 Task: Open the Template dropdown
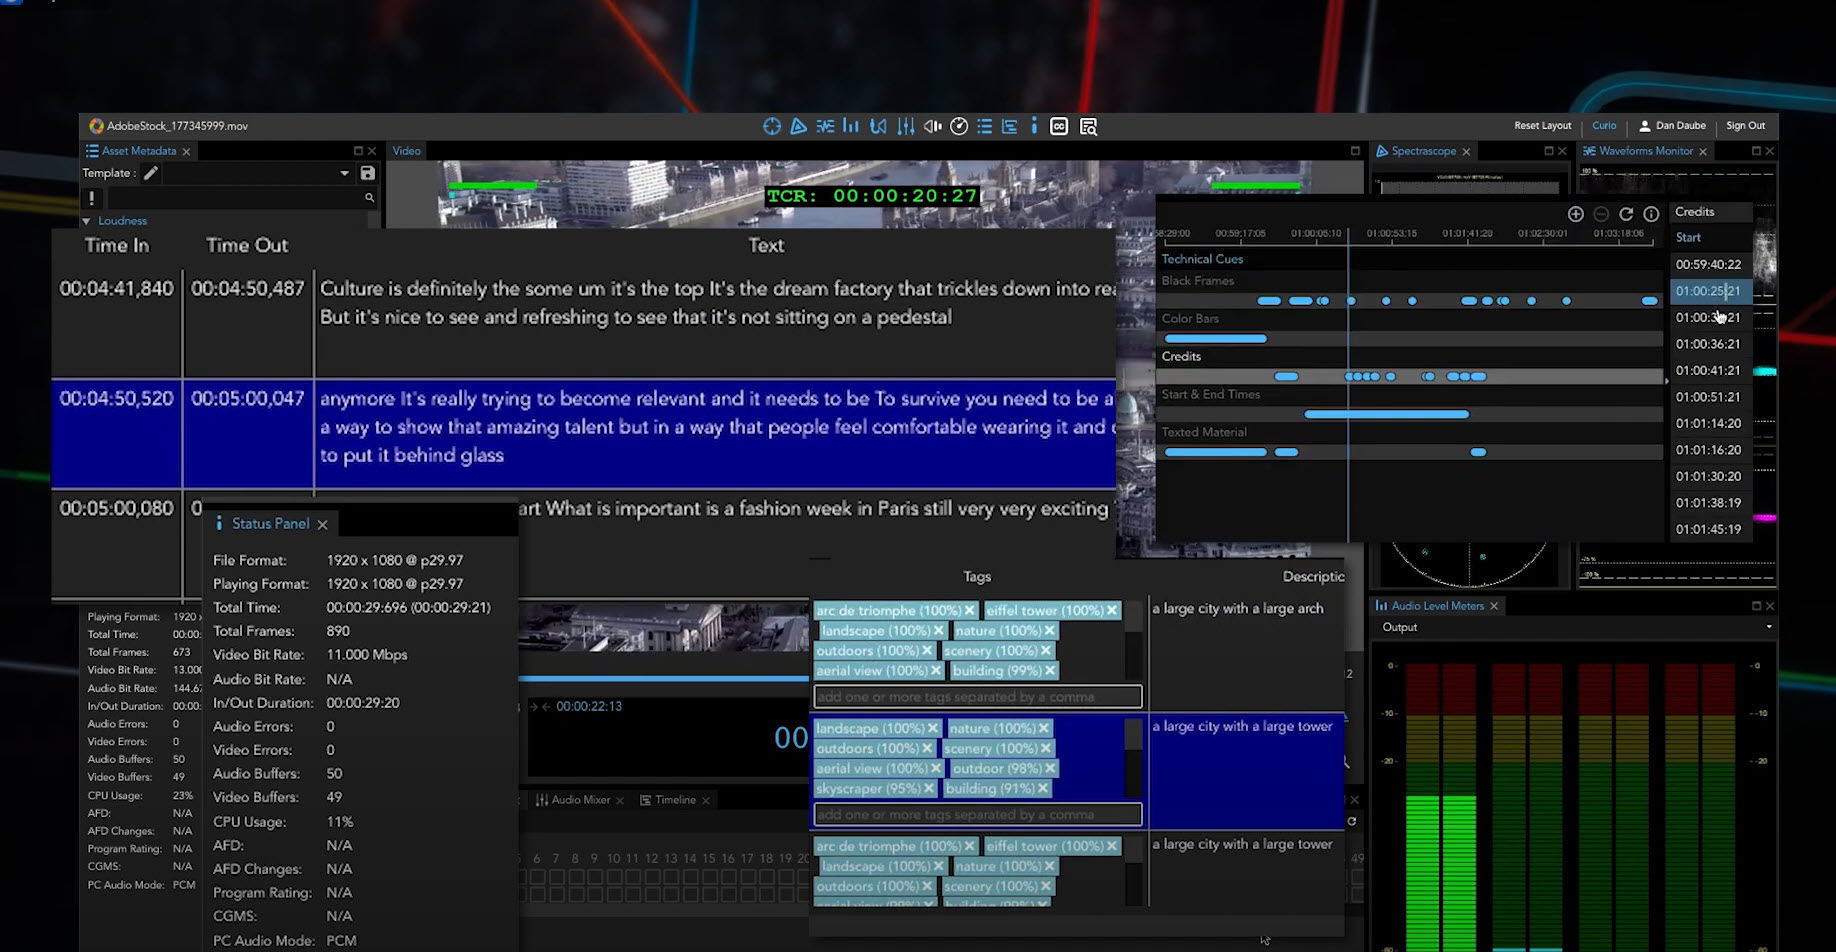[x=344, y=173]
